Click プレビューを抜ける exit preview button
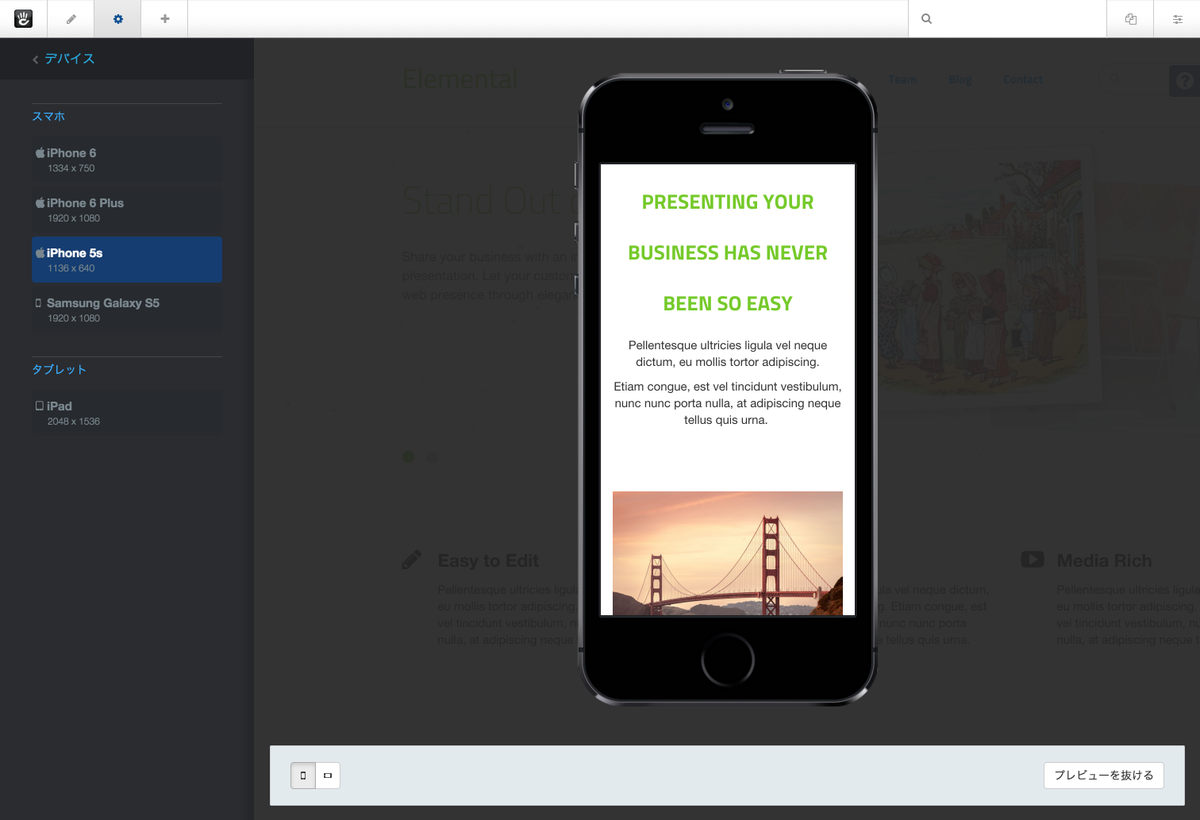1200x820 pixels. (x=1104, y=775)
